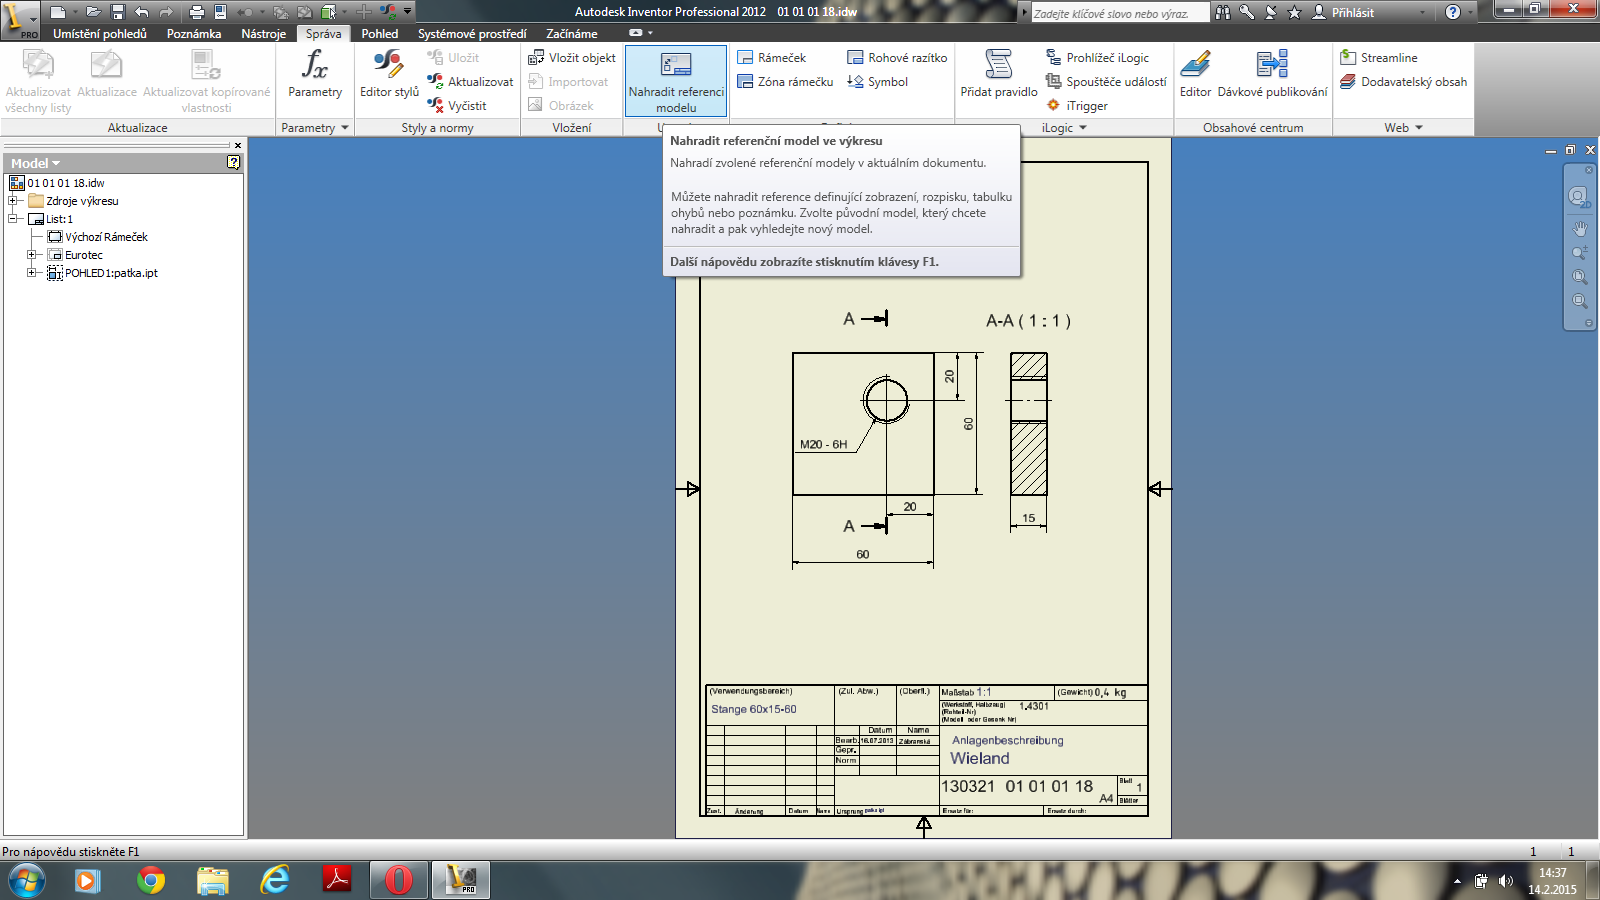
Task: Click the Save icon in quick access toolbar
Action: pyautogui.click(x=117, y=12)
